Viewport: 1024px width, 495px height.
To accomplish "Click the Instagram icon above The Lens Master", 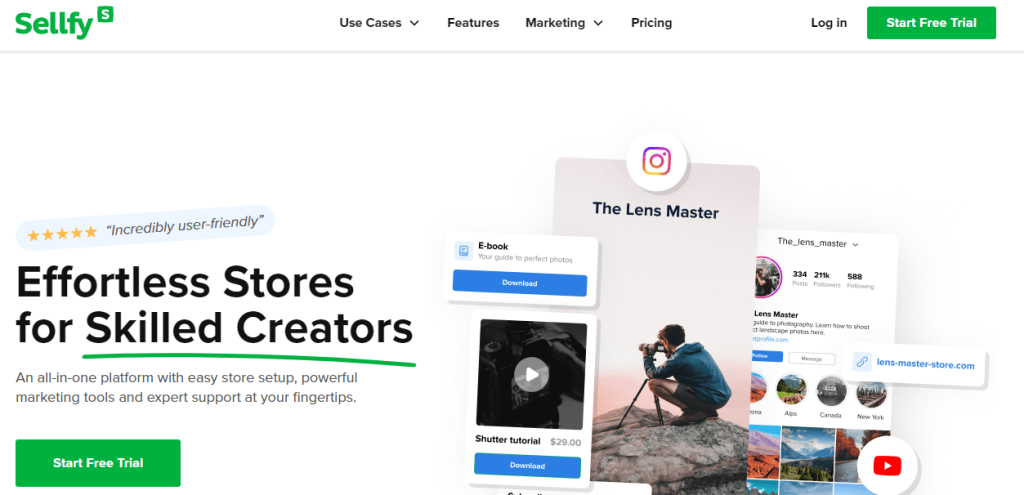I will pos(656,161).
